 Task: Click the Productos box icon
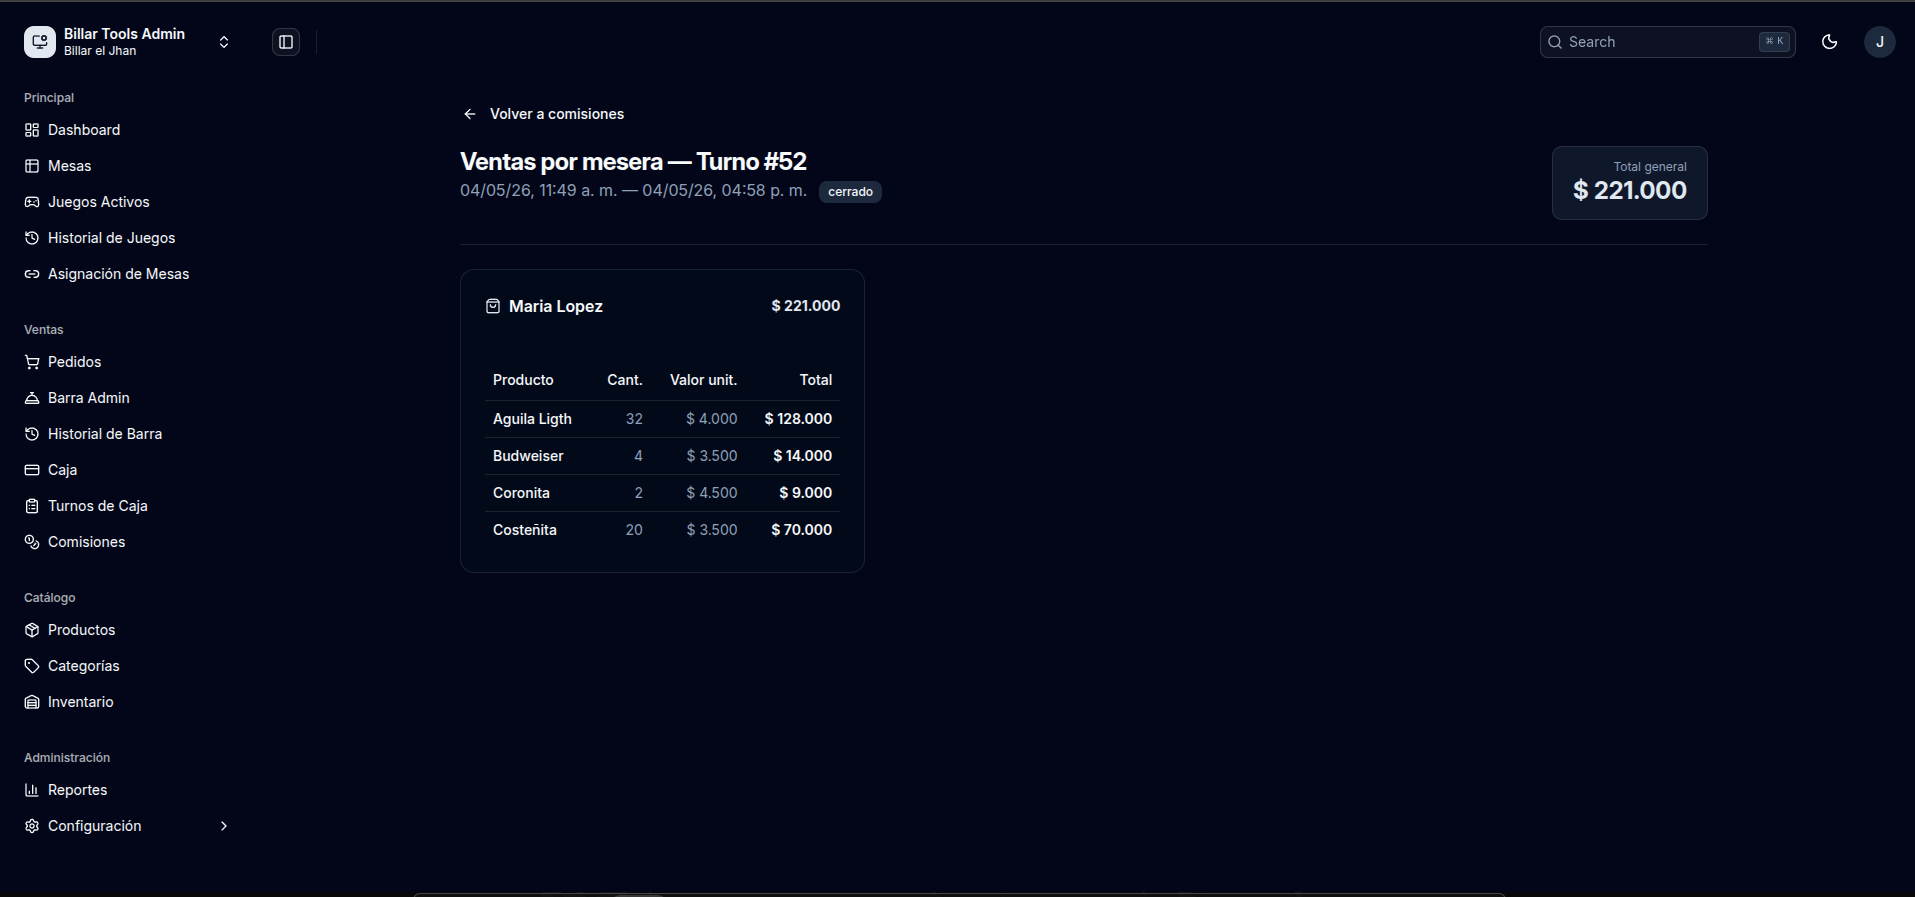click(x=32, y=630)
